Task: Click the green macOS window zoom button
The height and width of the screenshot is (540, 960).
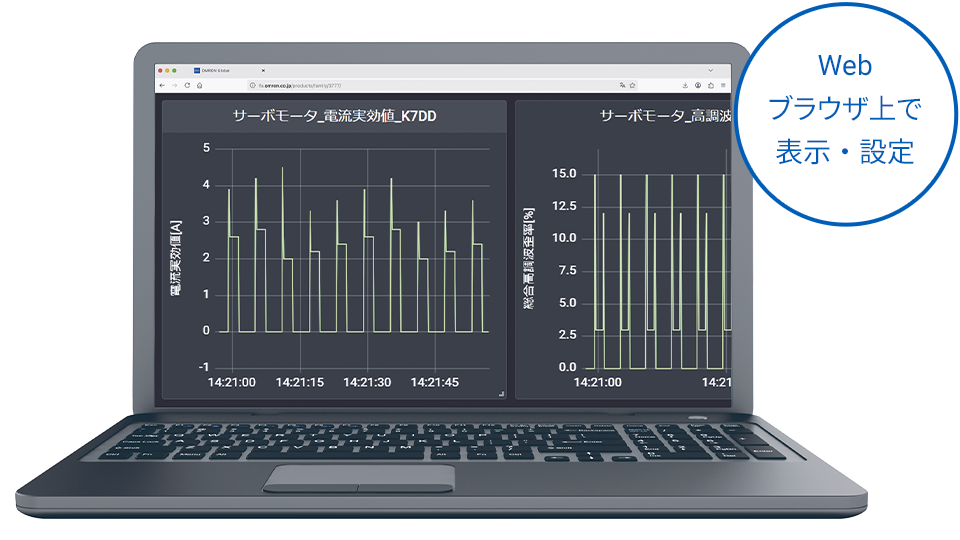Action: click(176, 71)
